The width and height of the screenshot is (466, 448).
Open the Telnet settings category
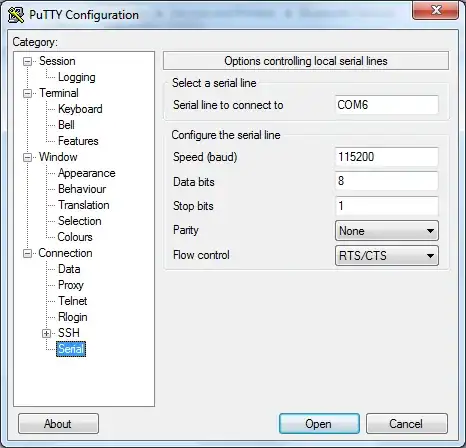tap(73, 301)
